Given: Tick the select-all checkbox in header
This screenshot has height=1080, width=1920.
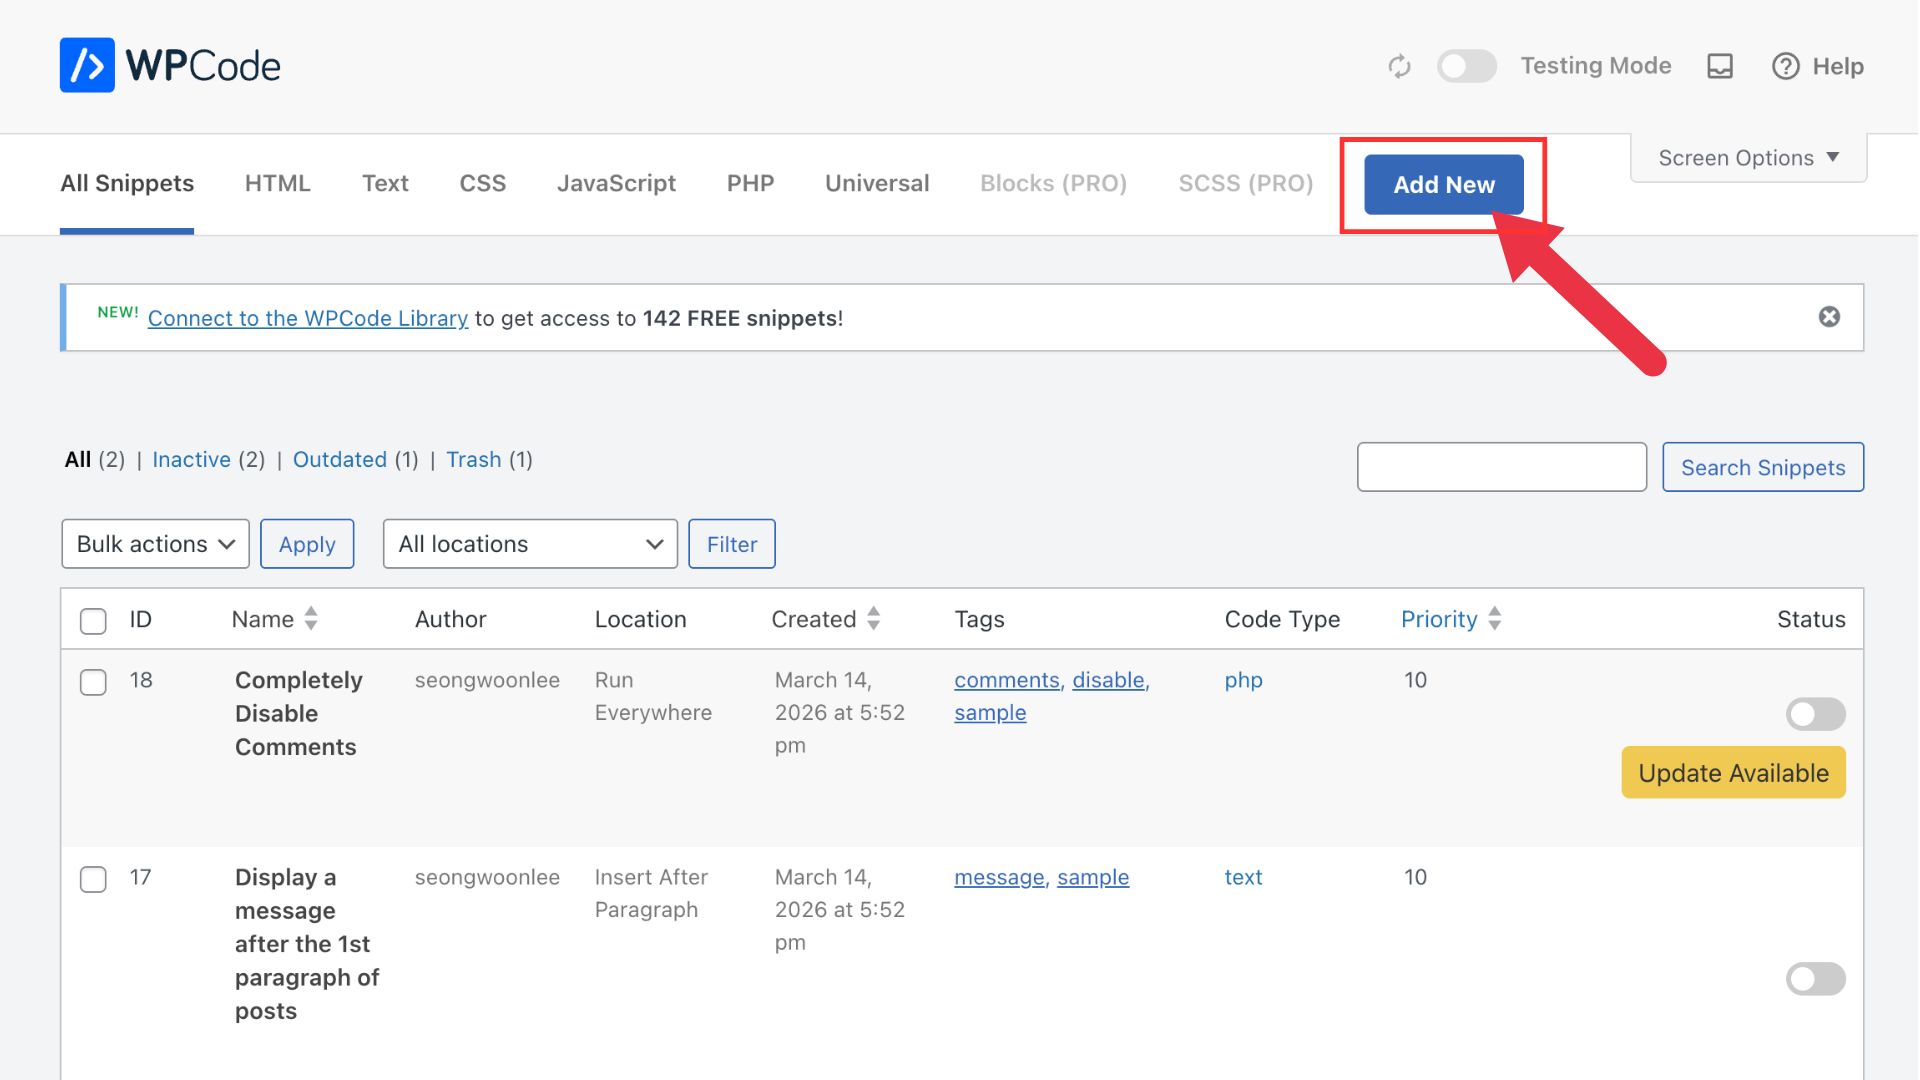Looking at the screenshot, I should (x=93, y=621).
